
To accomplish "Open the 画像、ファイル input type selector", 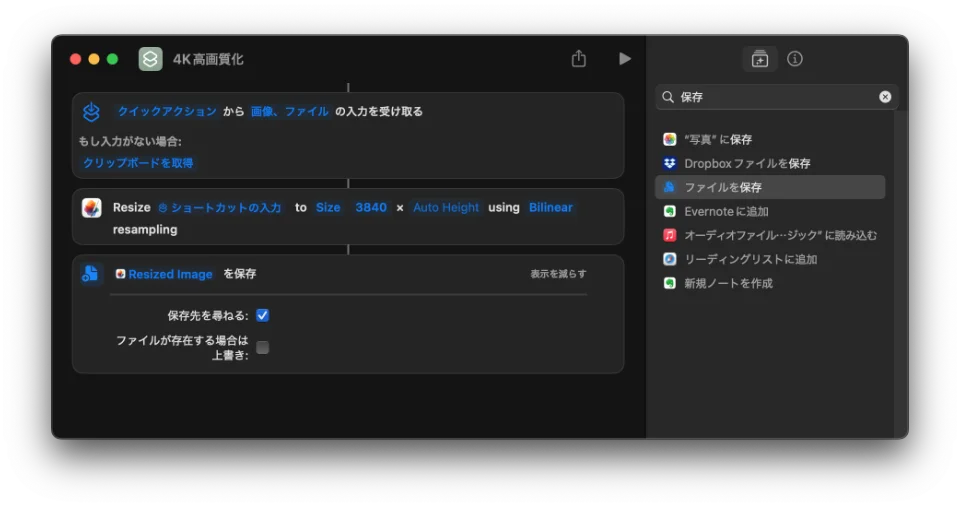I will 289,112.
